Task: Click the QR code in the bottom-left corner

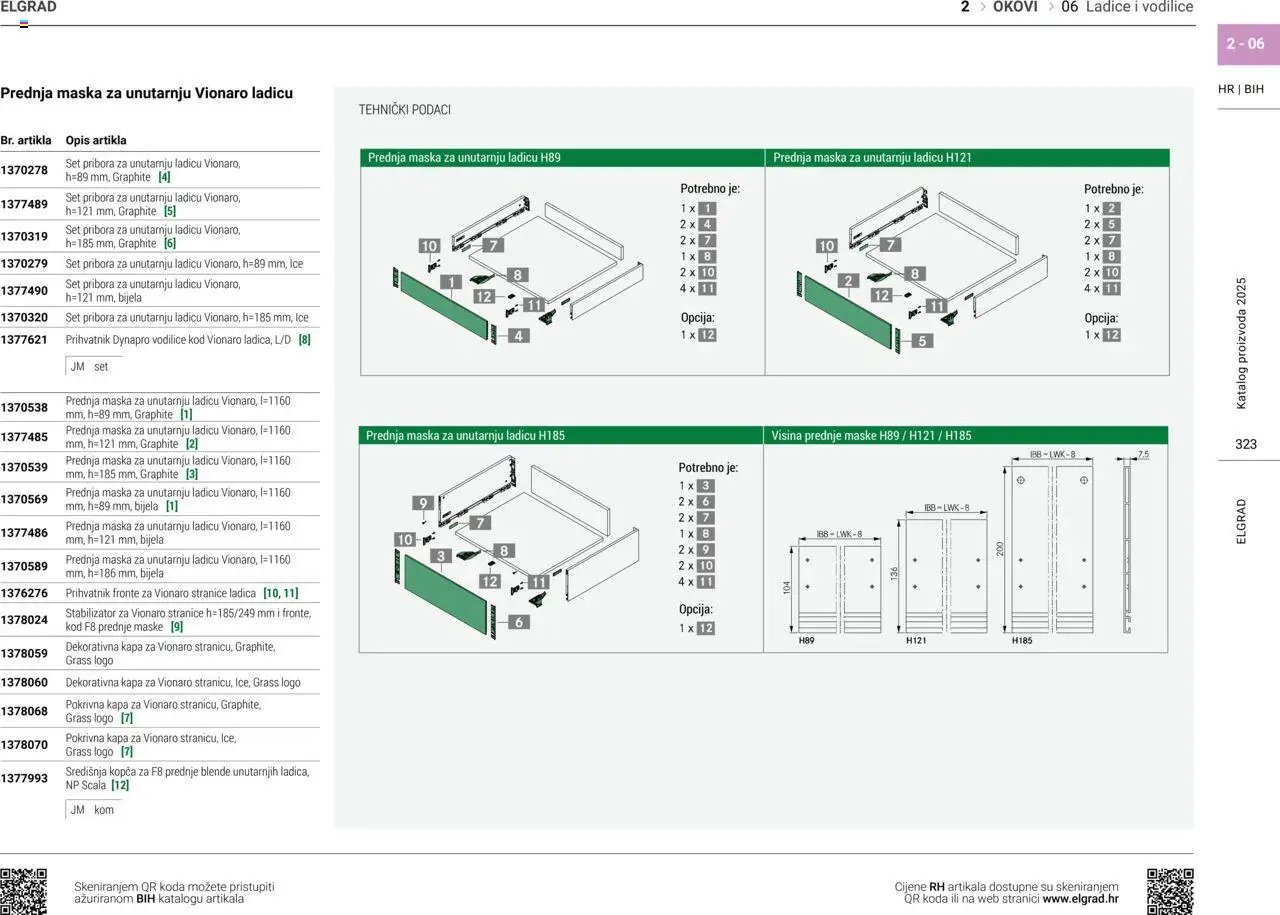Action: point(24,890)
